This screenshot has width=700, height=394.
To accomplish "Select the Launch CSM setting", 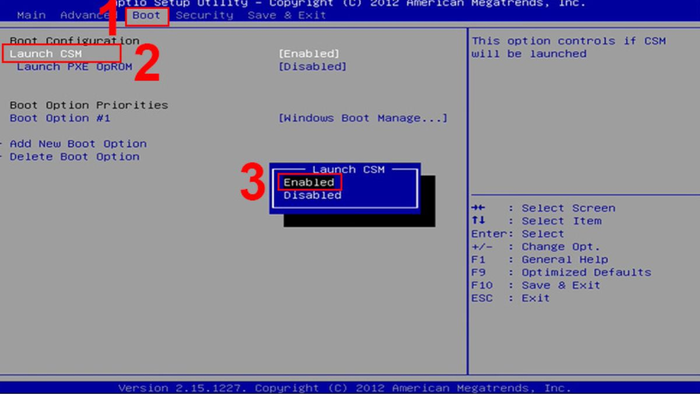I will (x=46, y=54).
